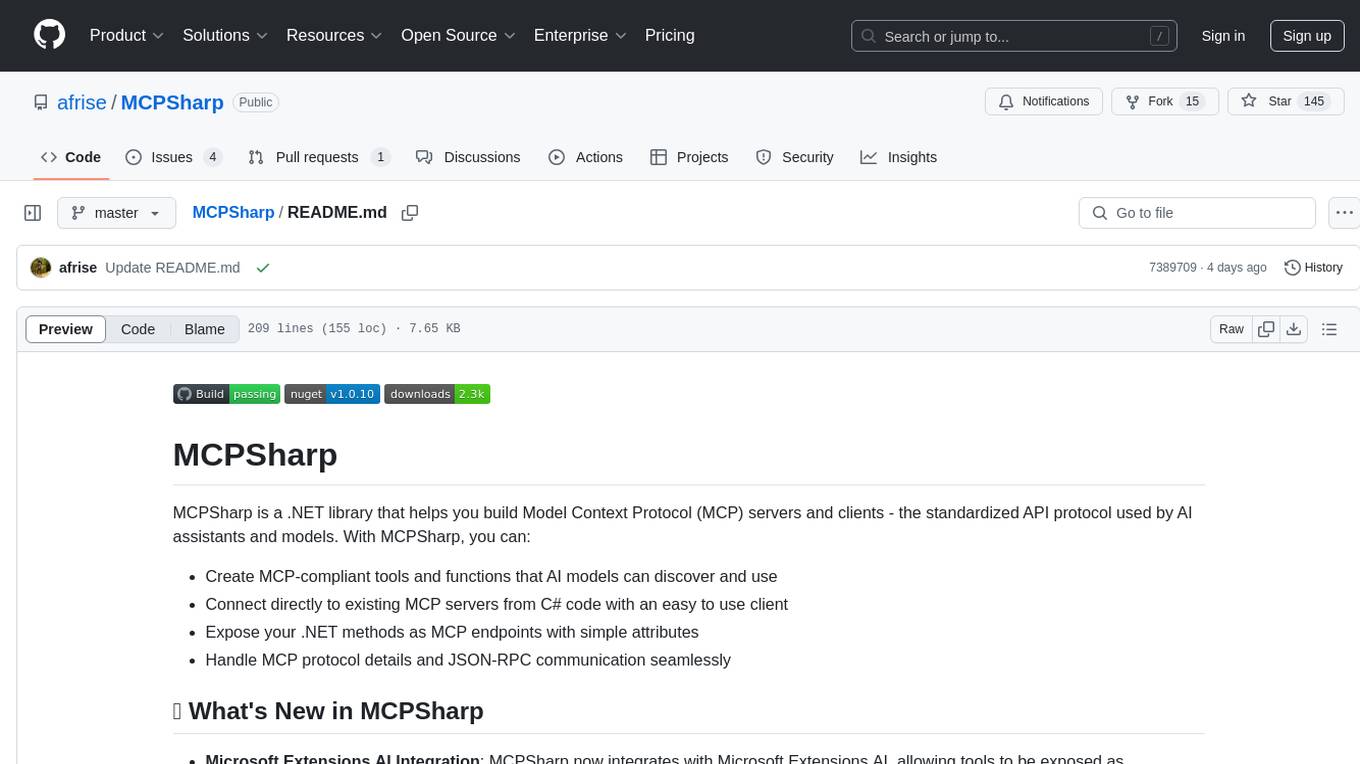
Task: Focus the Go to file field
Action: [x=1197, y=213]
